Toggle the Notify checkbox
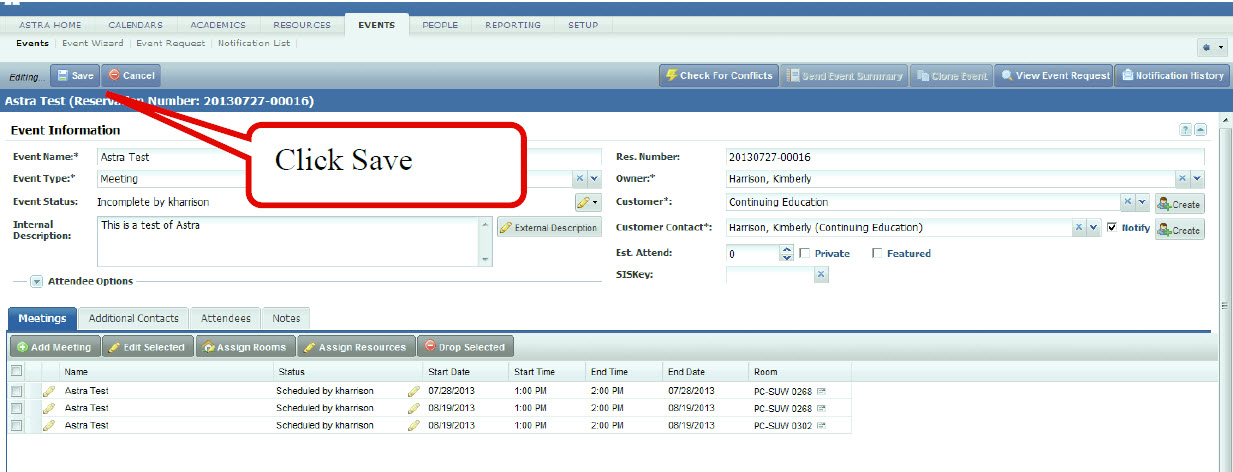Image resolution: width=1233 pixels, height=472 pixels. (1112, 228)
